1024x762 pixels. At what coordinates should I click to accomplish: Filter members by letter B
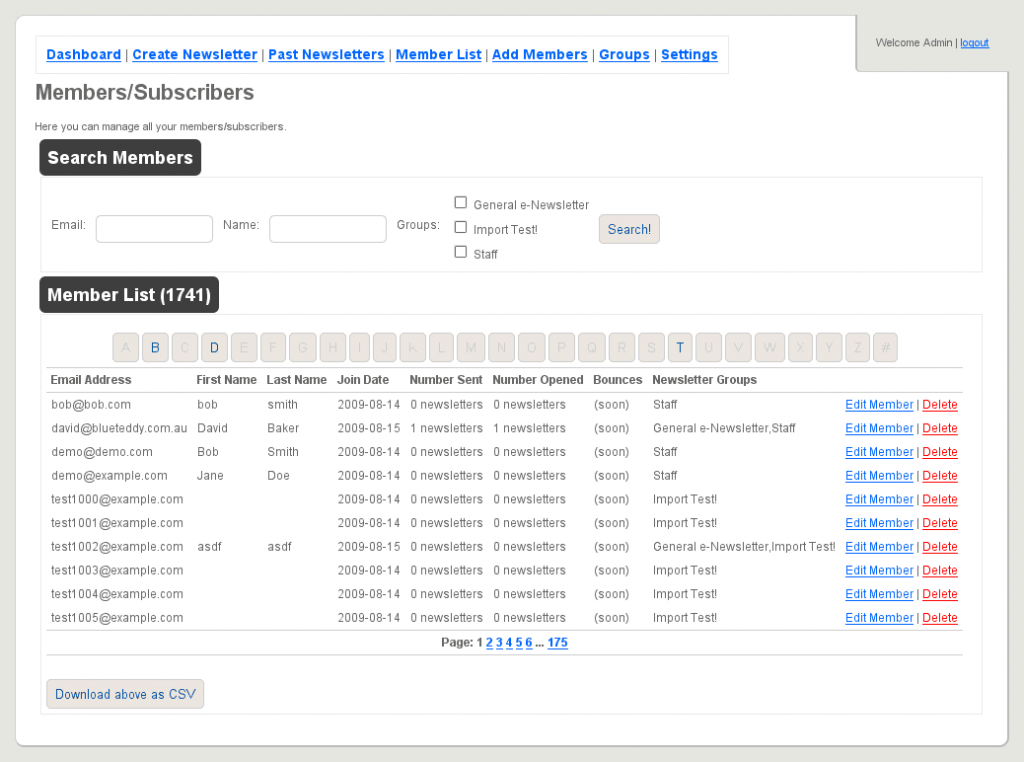[x=155, y=347]
